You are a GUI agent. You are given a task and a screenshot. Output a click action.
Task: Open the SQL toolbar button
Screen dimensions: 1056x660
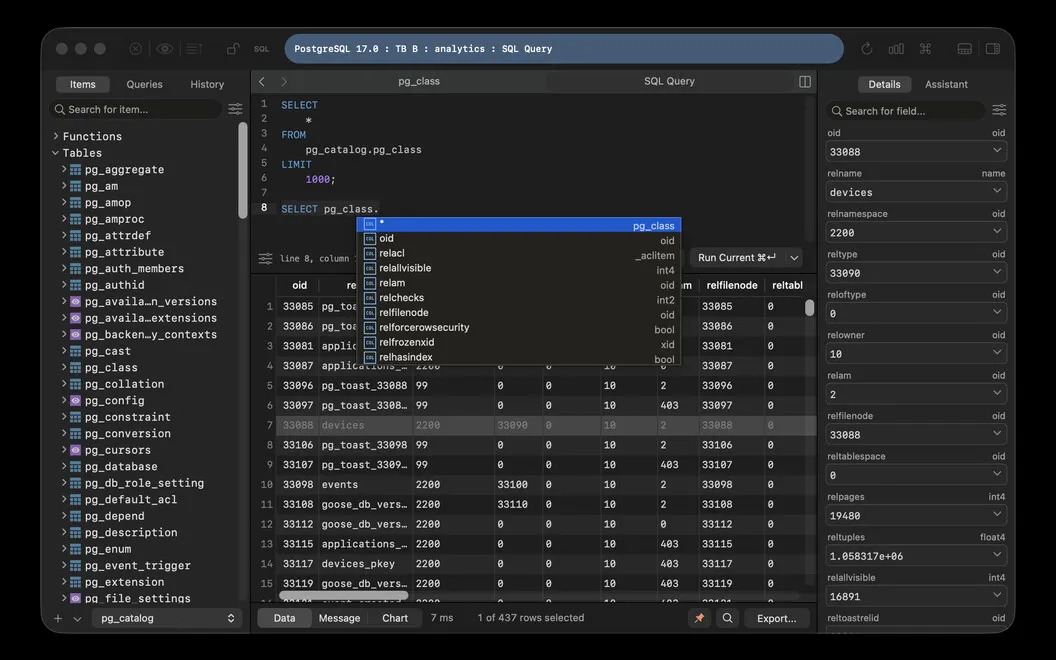pyautogui.click(x=261, y=48)
